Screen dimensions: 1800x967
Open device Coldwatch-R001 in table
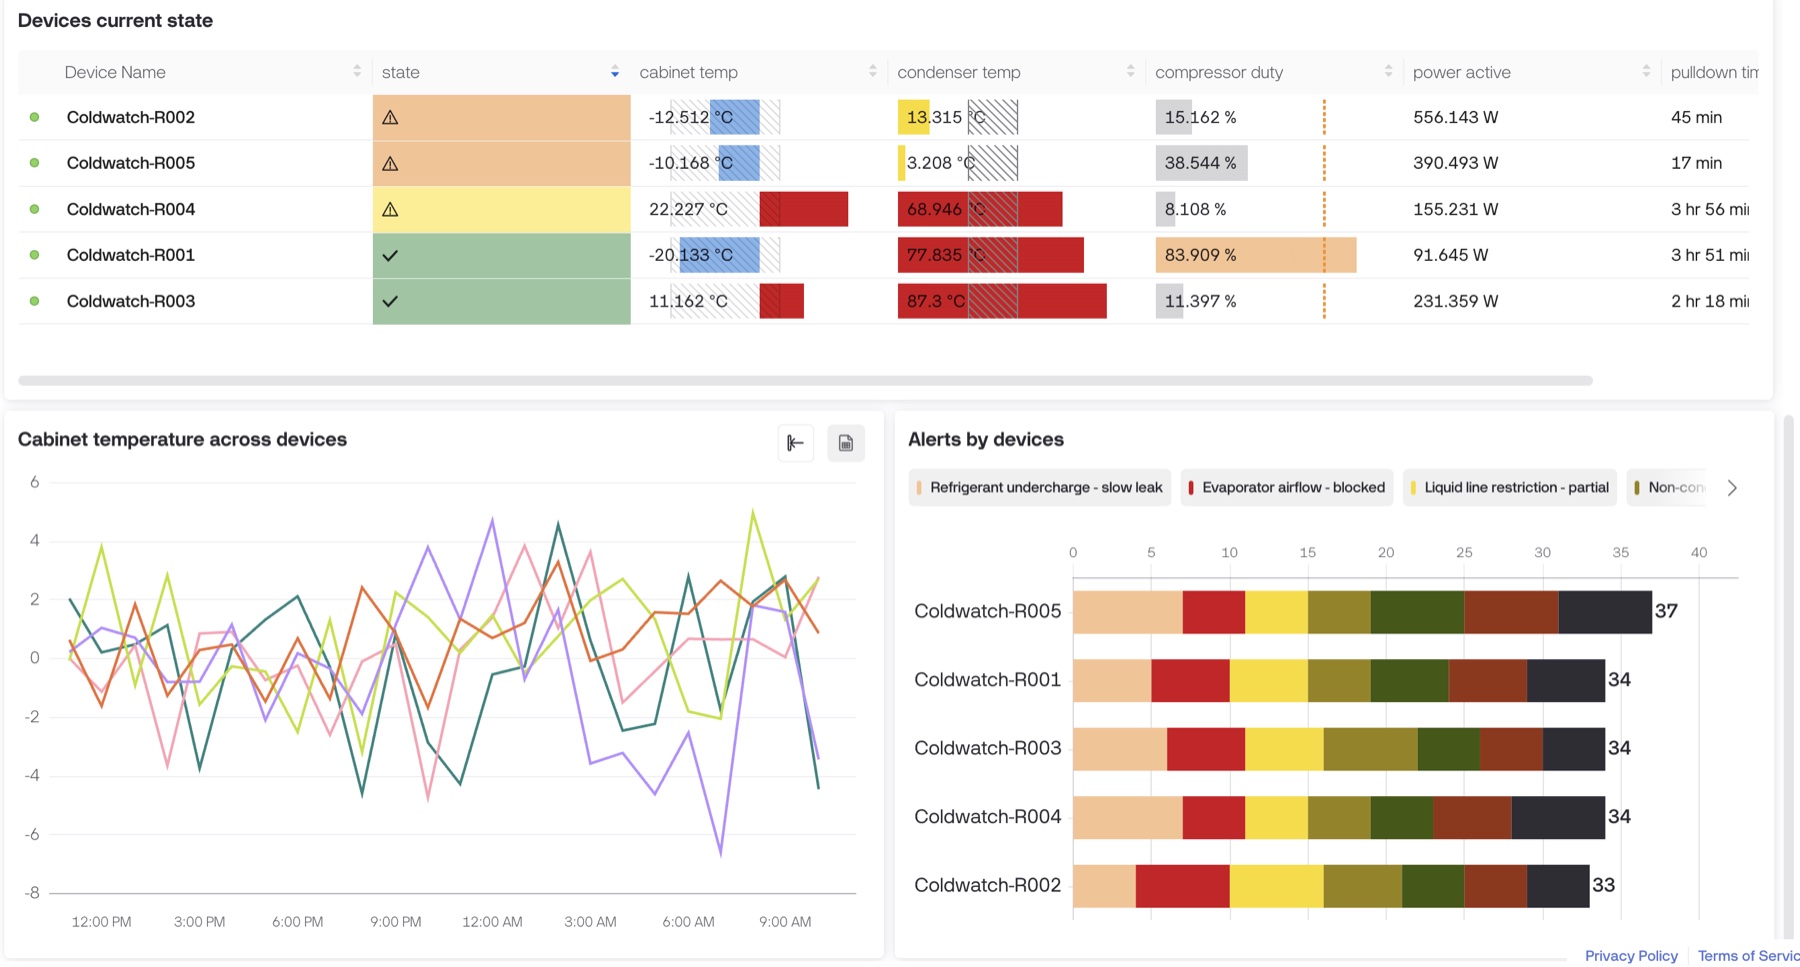click(131, 255)
